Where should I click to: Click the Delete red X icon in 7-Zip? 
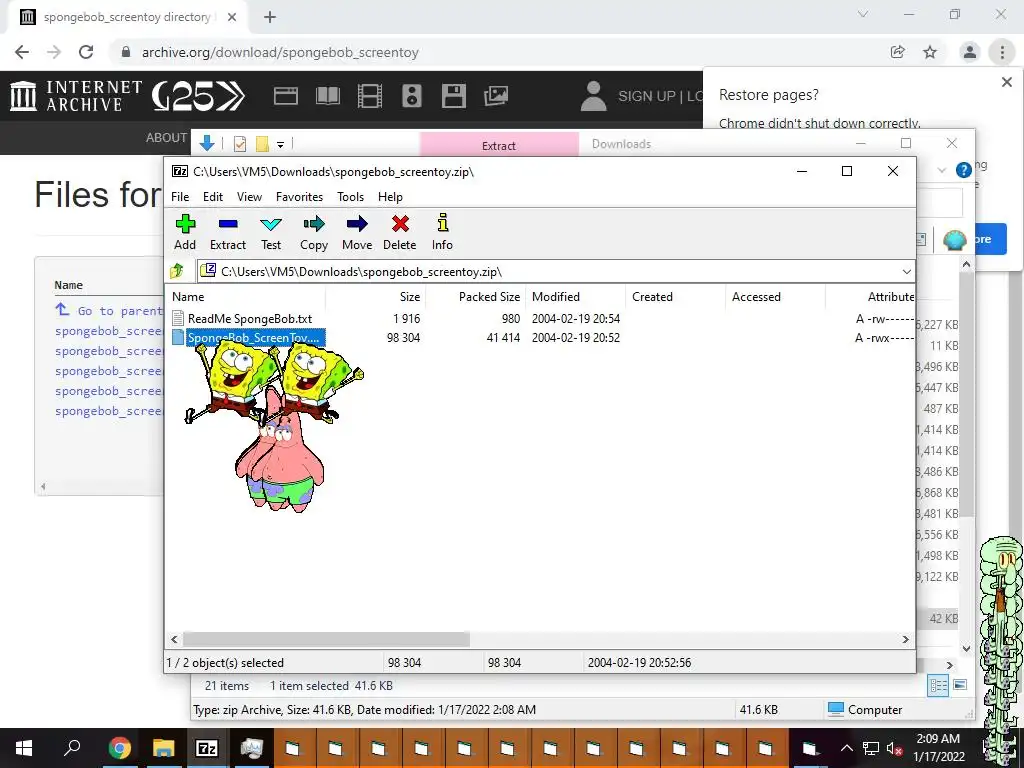click(x=400, y=225)
